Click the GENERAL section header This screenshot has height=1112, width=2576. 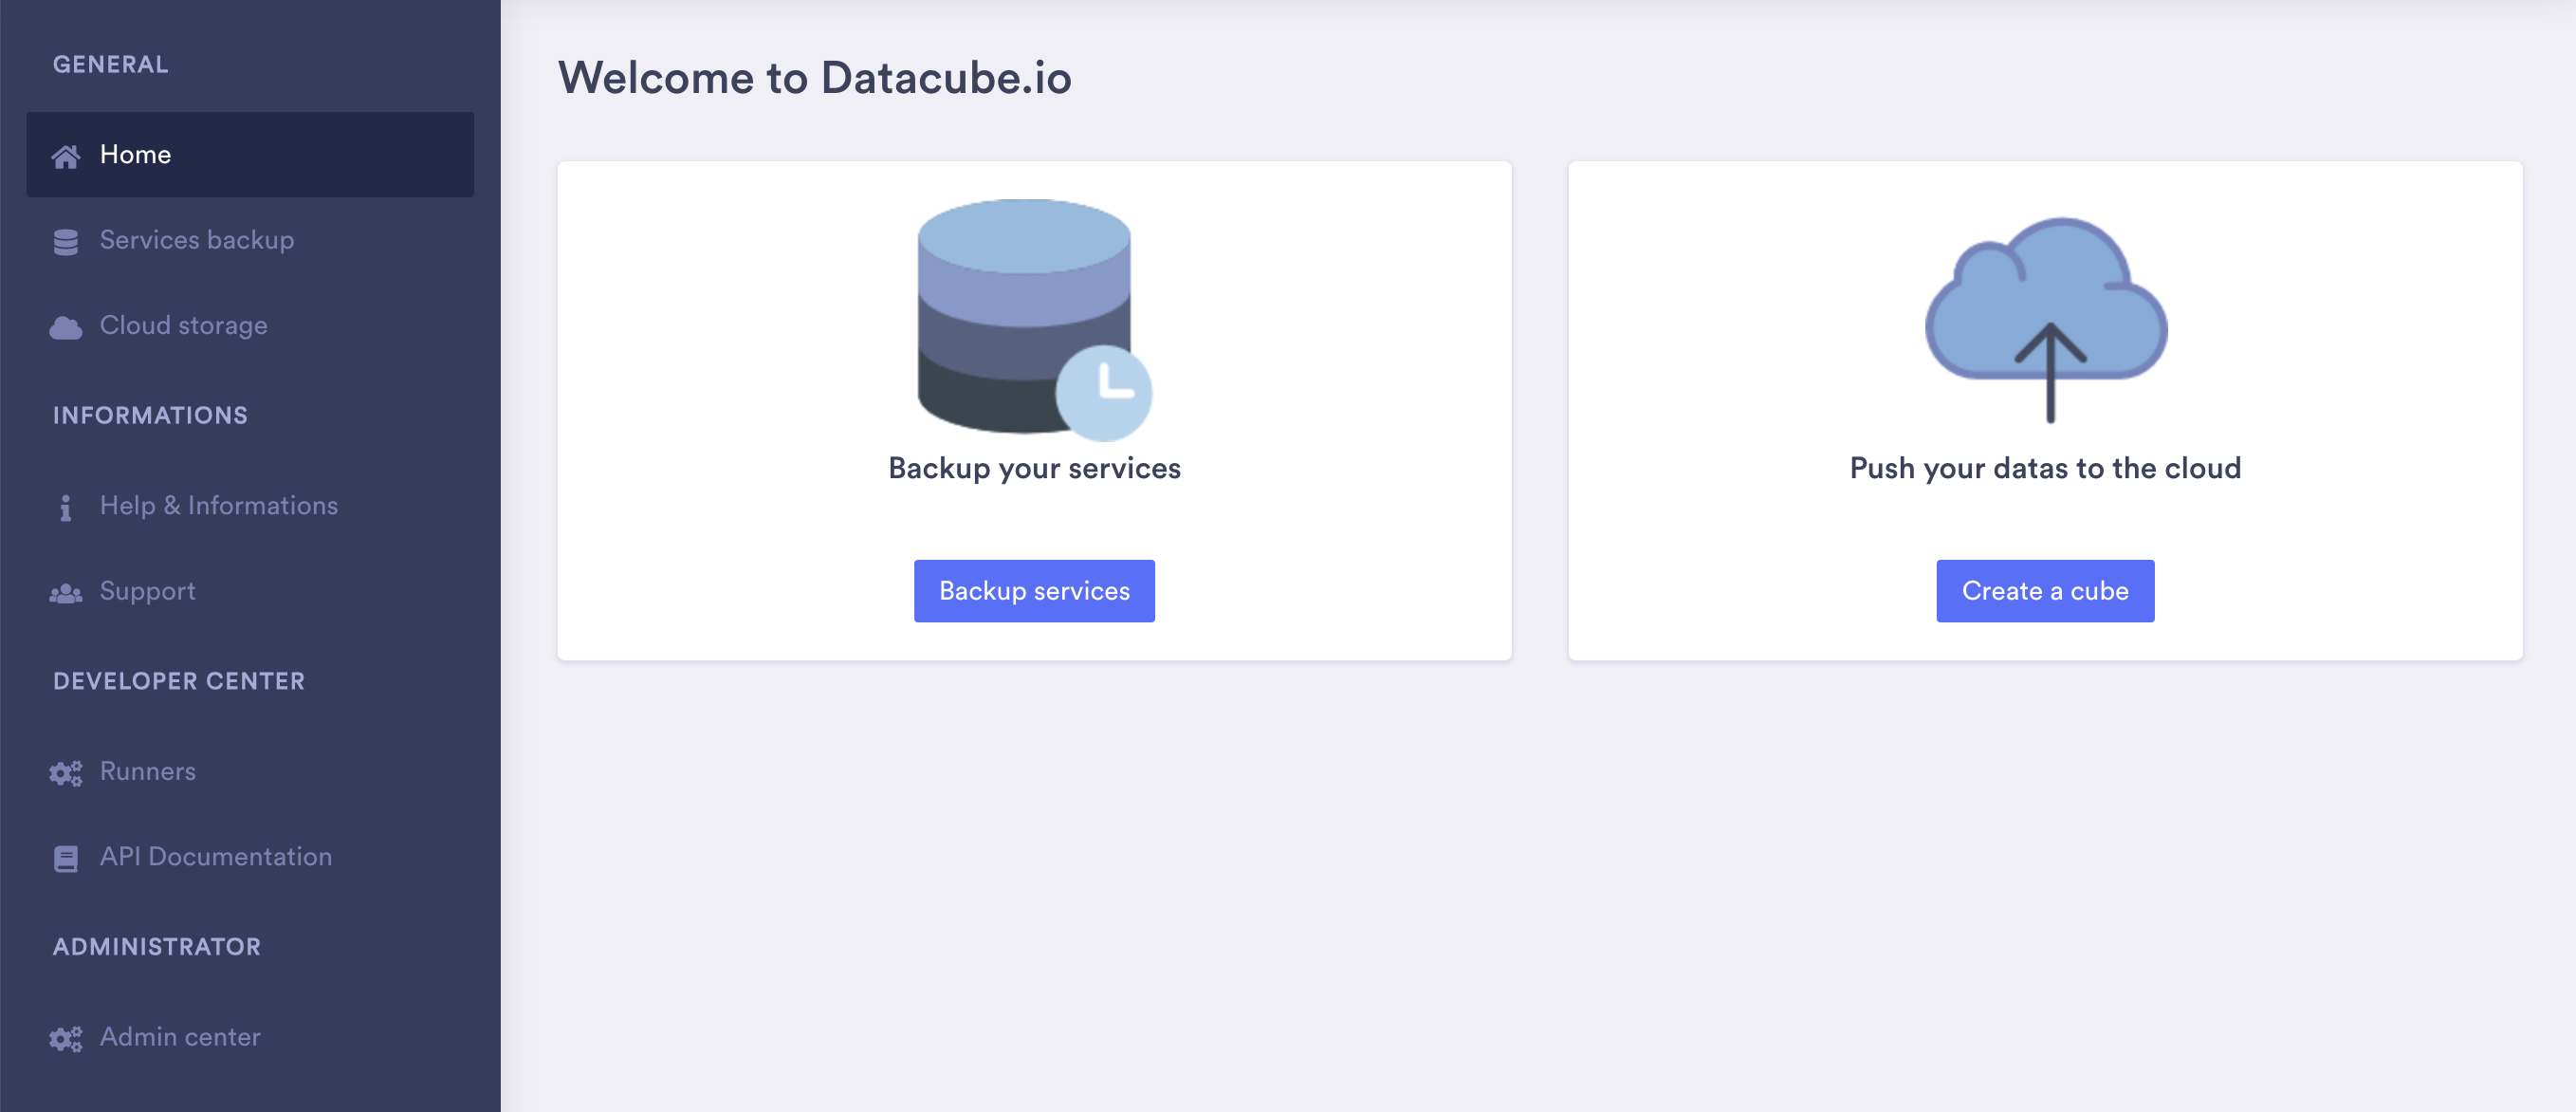click(x=111, y=64)
